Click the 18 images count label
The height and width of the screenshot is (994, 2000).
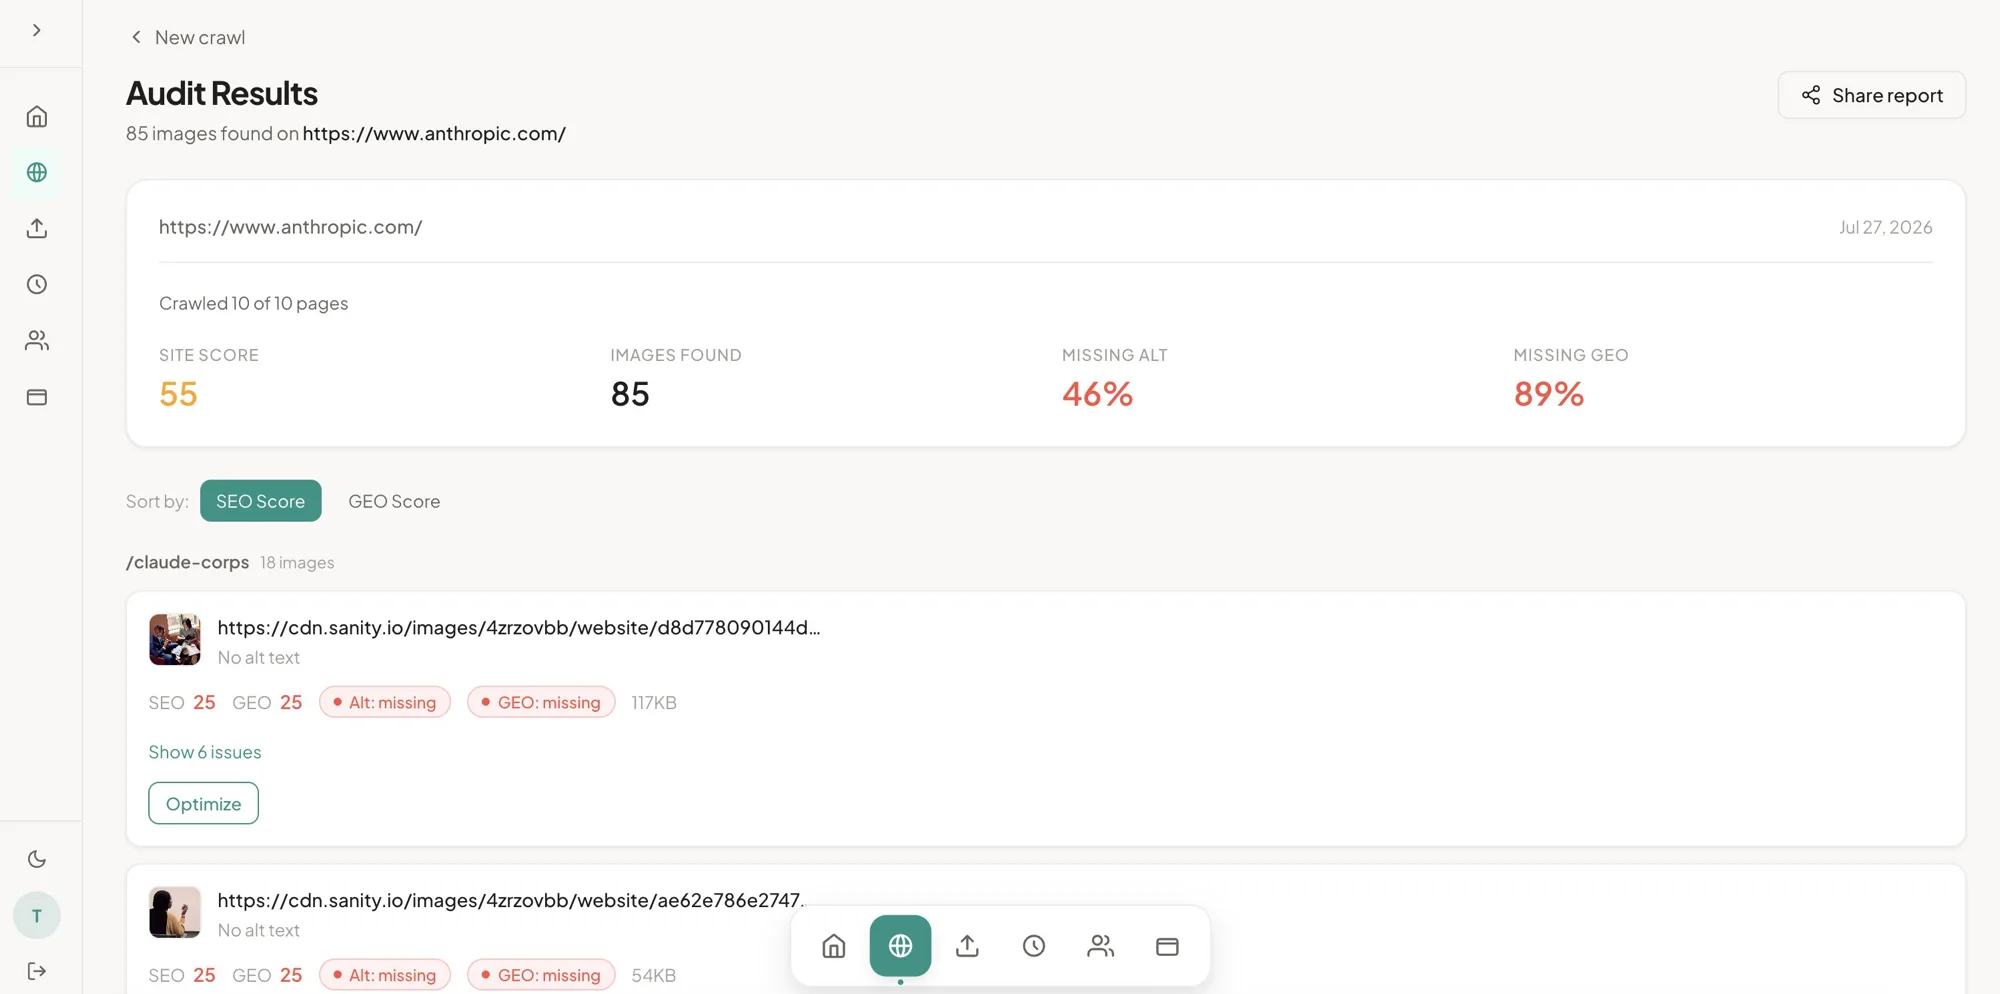click(x=297, y=563)
